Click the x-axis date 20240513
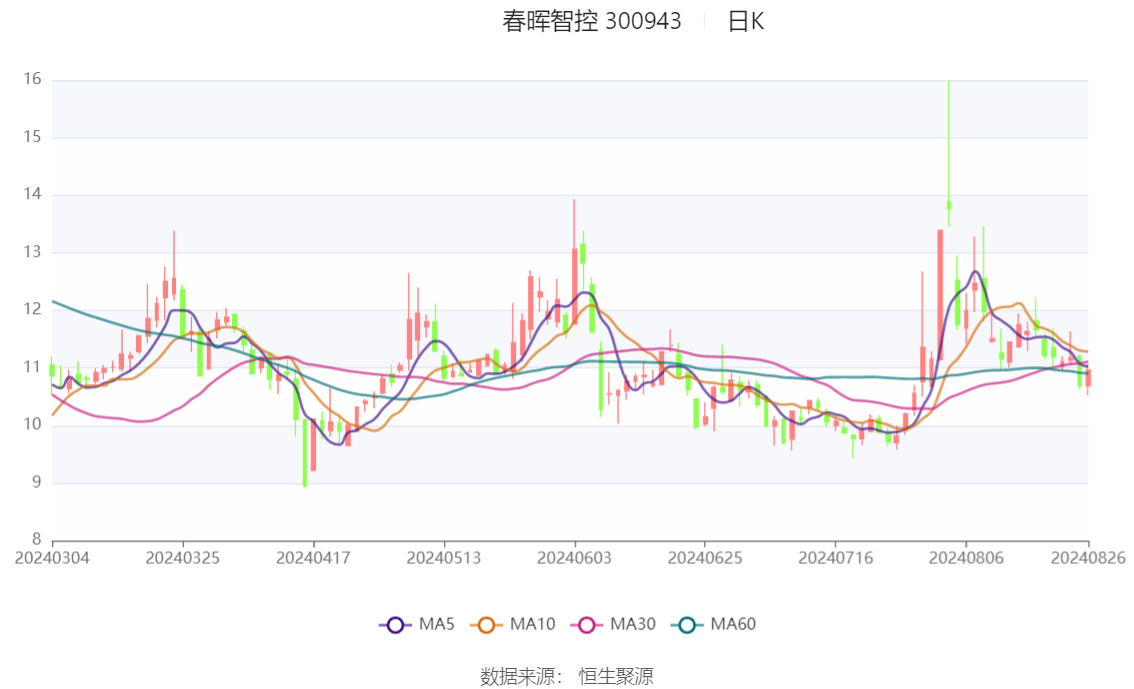This screenshot has width=1134, height=689. (x=443, y=558)
